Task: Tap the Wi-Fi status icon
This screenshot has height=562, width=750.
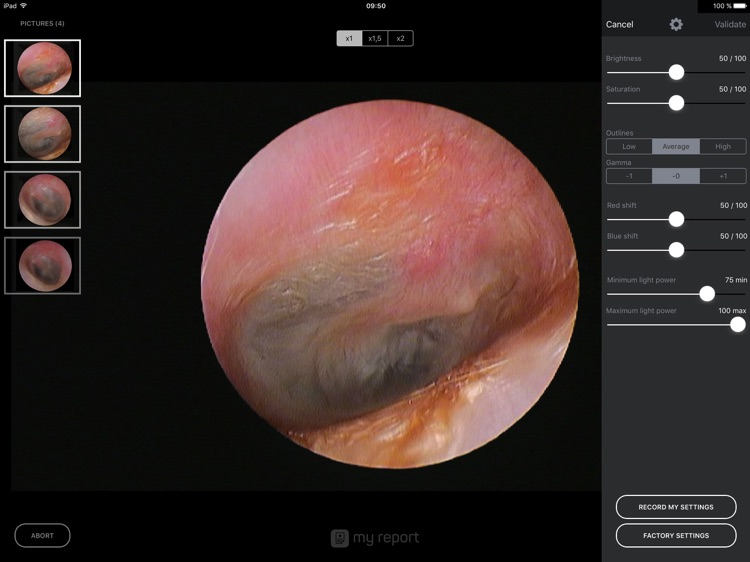Action: (x=23, y=6)
